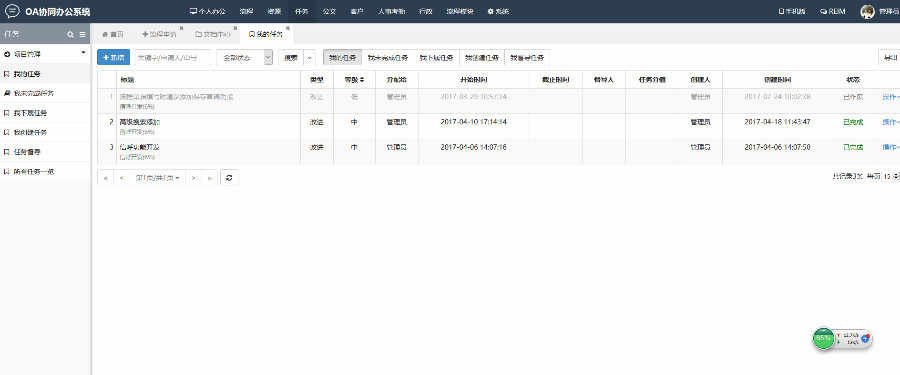Switch to the home 首页 tab
This screenshot has width=900, height=375.
tap(112, 34)
